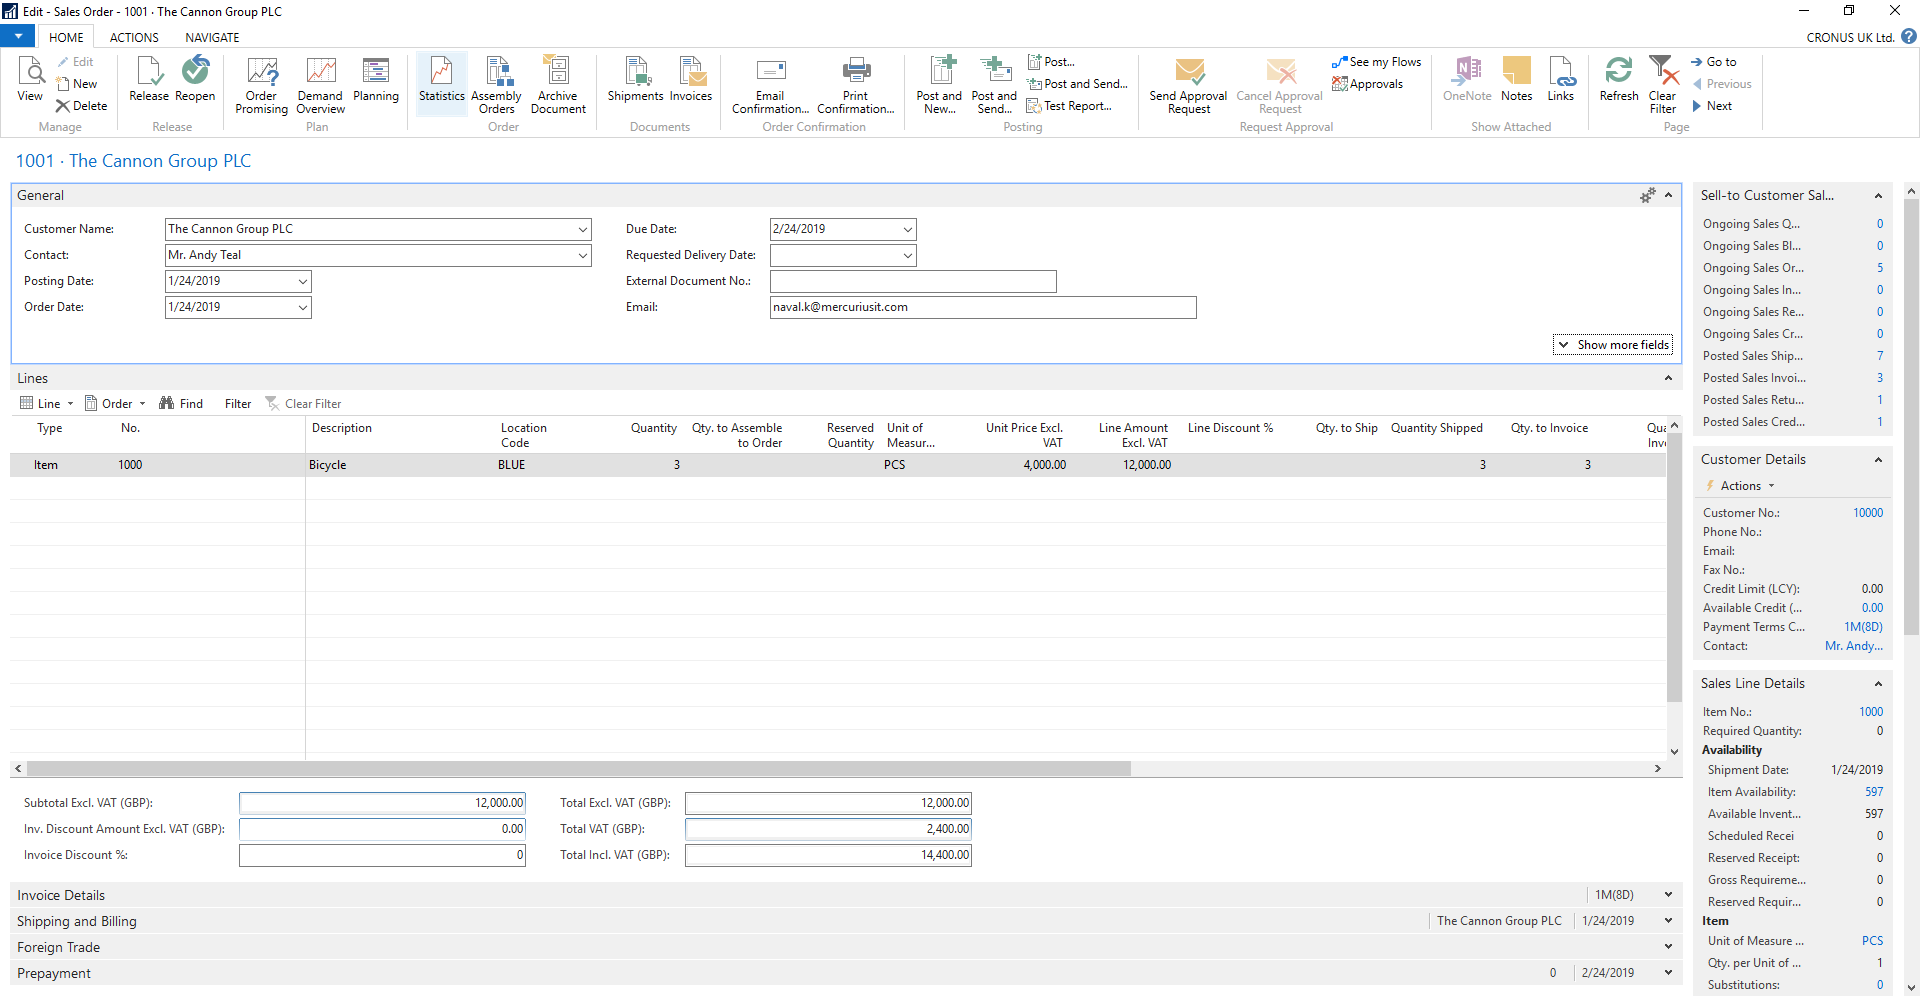Collapse Customer Details factbox

[1878, 459]
